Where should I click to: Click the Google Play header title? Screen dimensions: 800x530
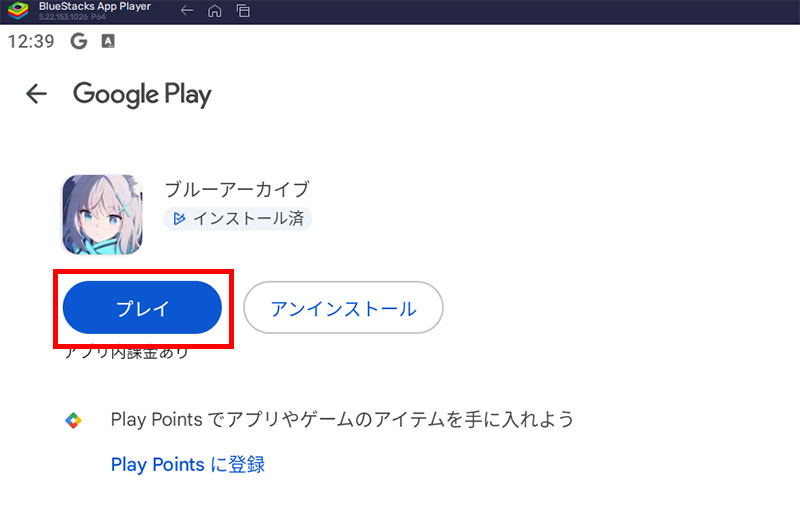142,94
